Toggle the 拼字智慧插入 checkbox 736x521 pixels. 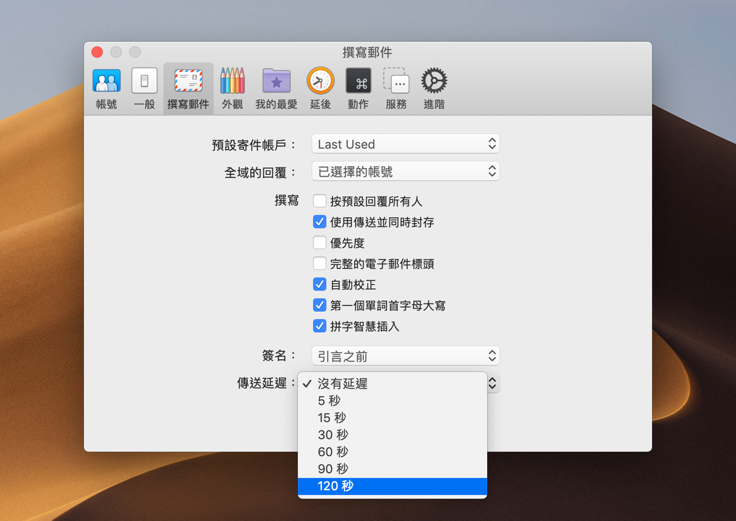click(x=320, y=326)
